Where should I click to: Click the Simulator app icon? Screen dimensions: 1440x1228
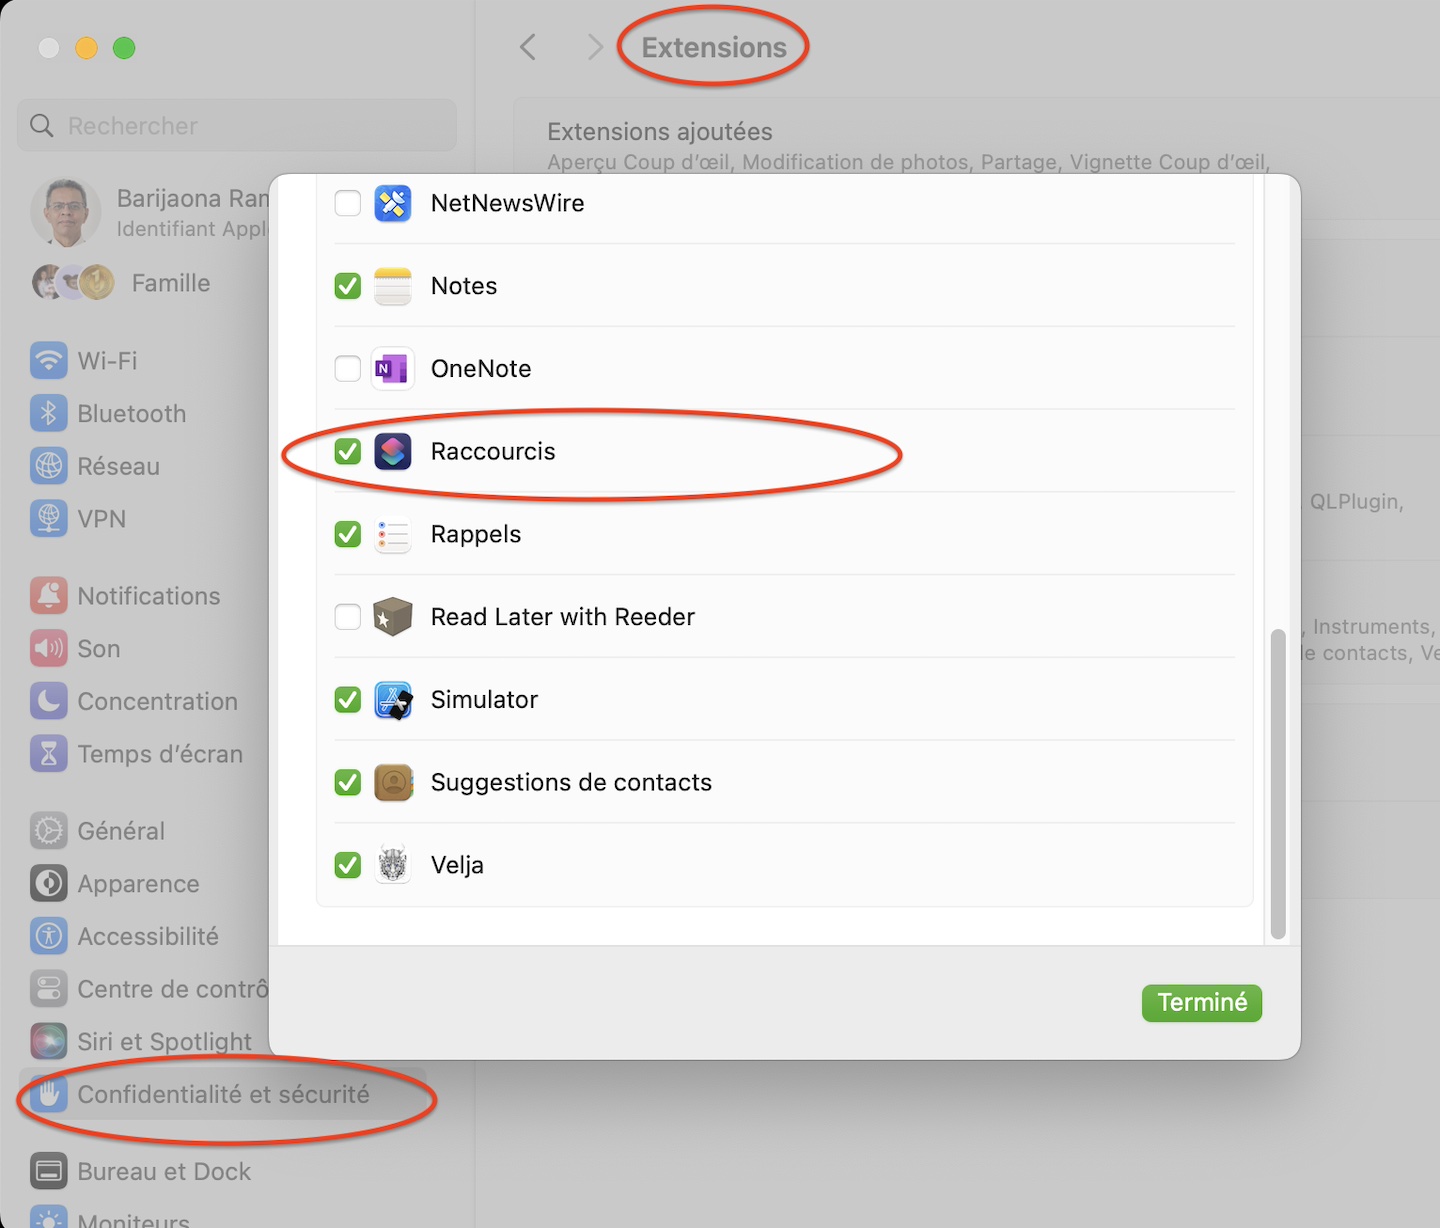click(393, 700)
